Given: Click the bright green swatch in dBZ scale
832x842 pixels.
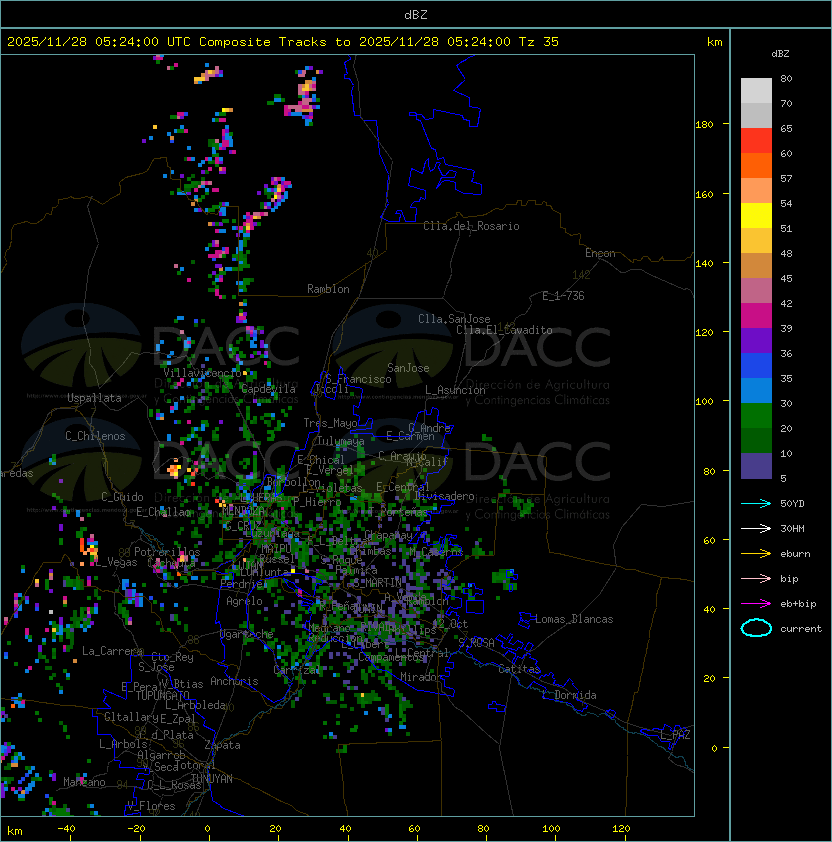Looking at the screenshot, I should point(756,415).
